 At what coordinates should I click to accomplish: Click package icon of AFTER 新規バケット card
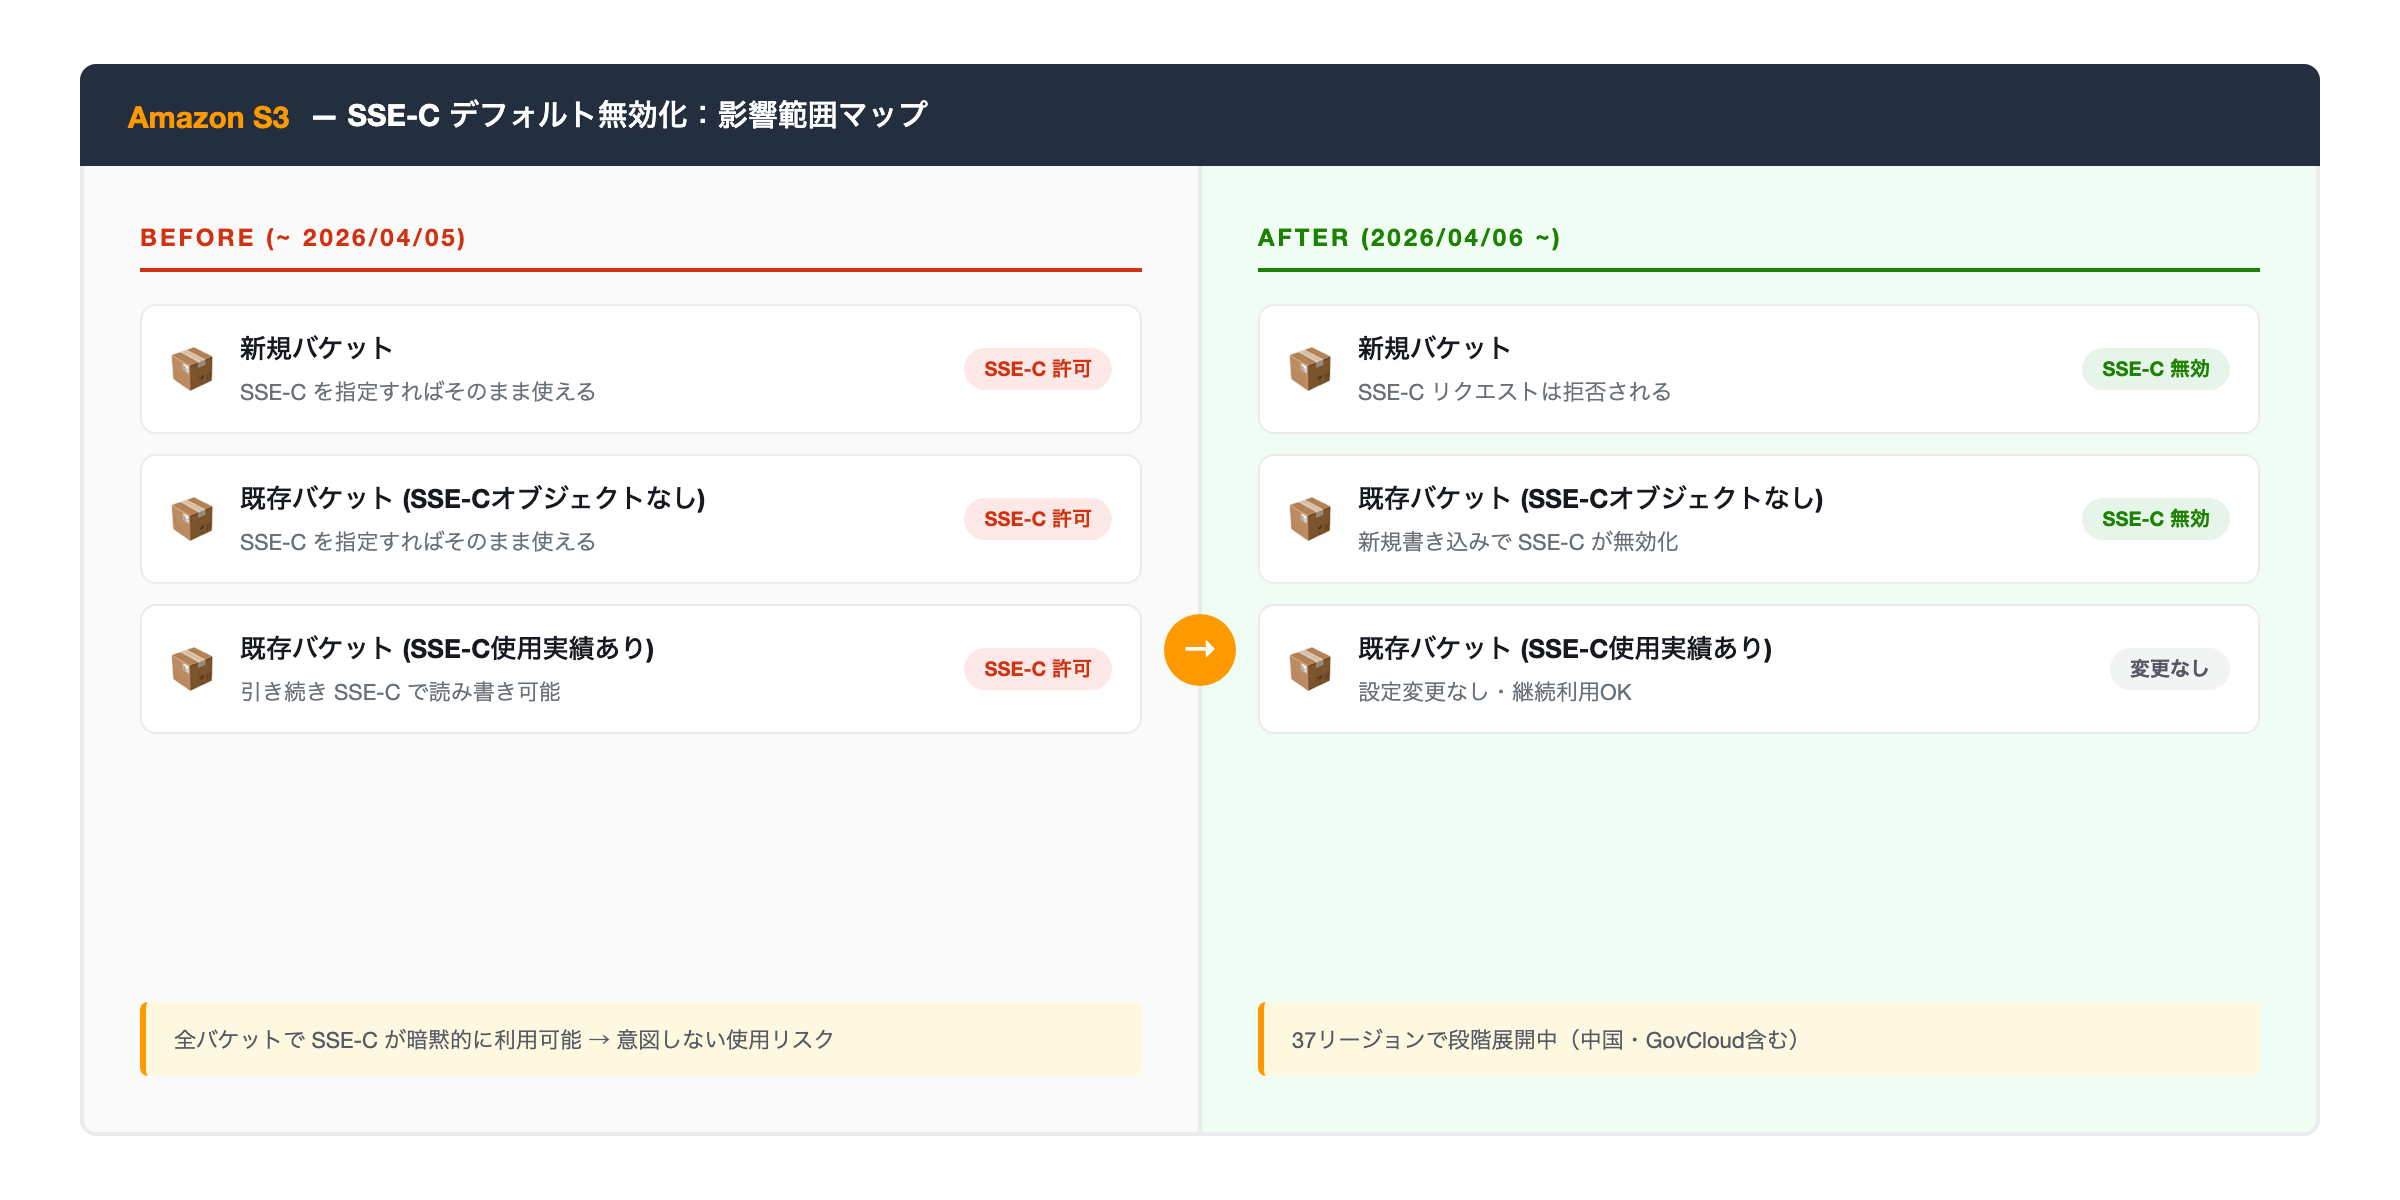pyautogui.click(x=1310, y=369)
